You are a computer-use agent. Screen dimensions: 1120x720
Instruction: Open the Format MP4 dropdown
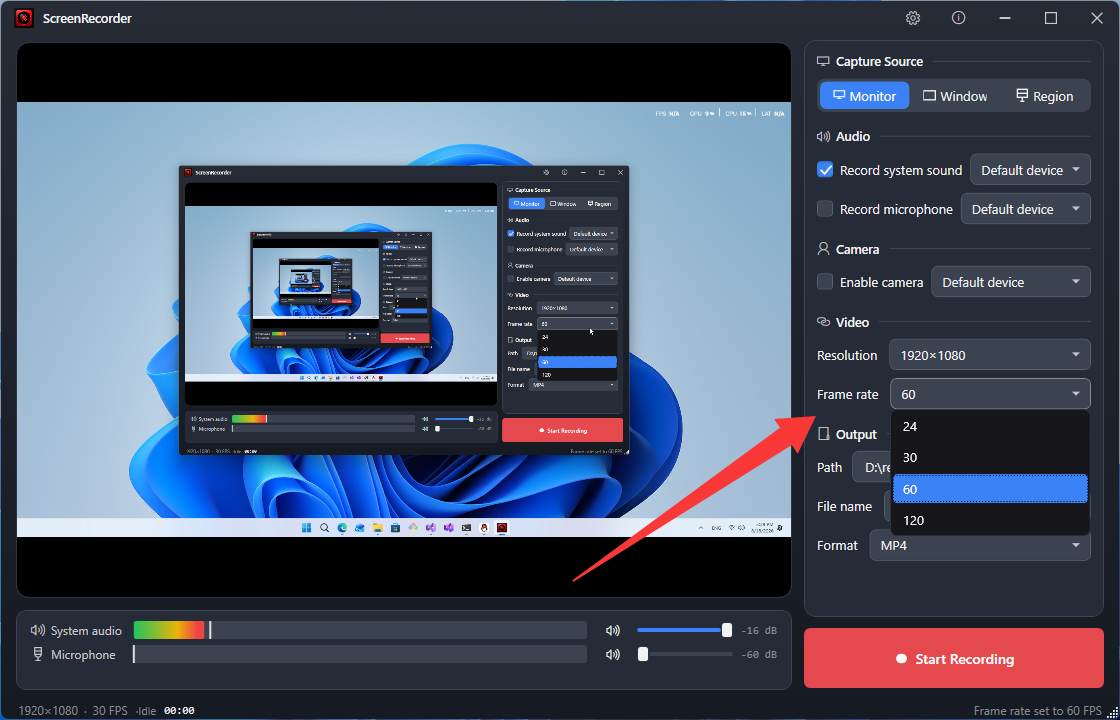980,545
